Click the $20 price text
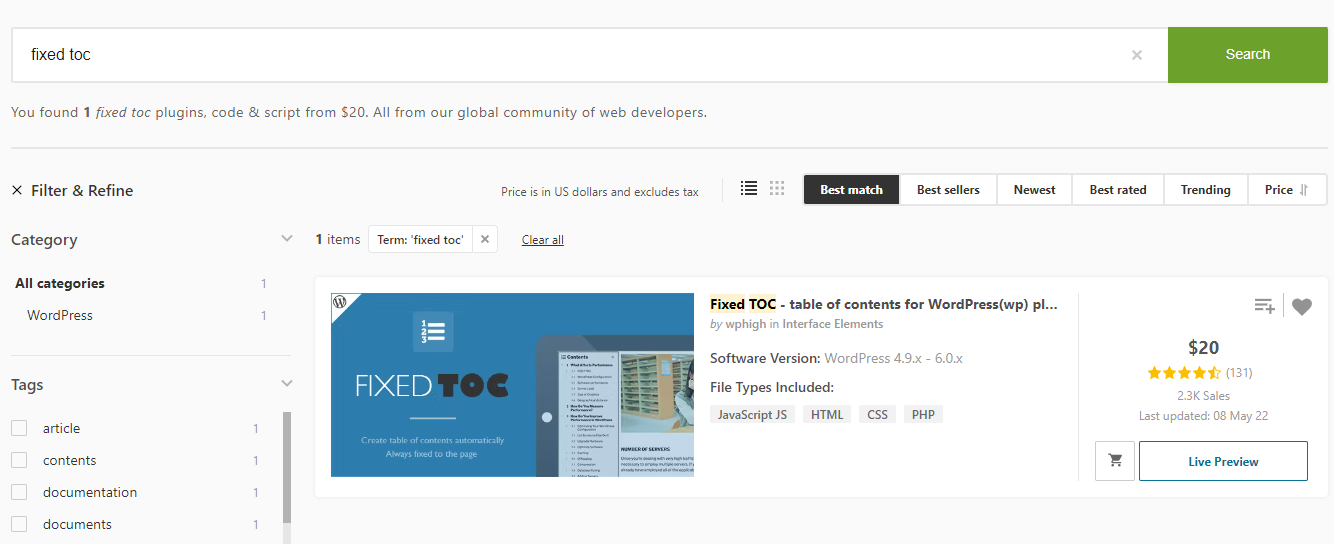The image size is (1334, 544). pyautogui.click(x=1203, y=347)
